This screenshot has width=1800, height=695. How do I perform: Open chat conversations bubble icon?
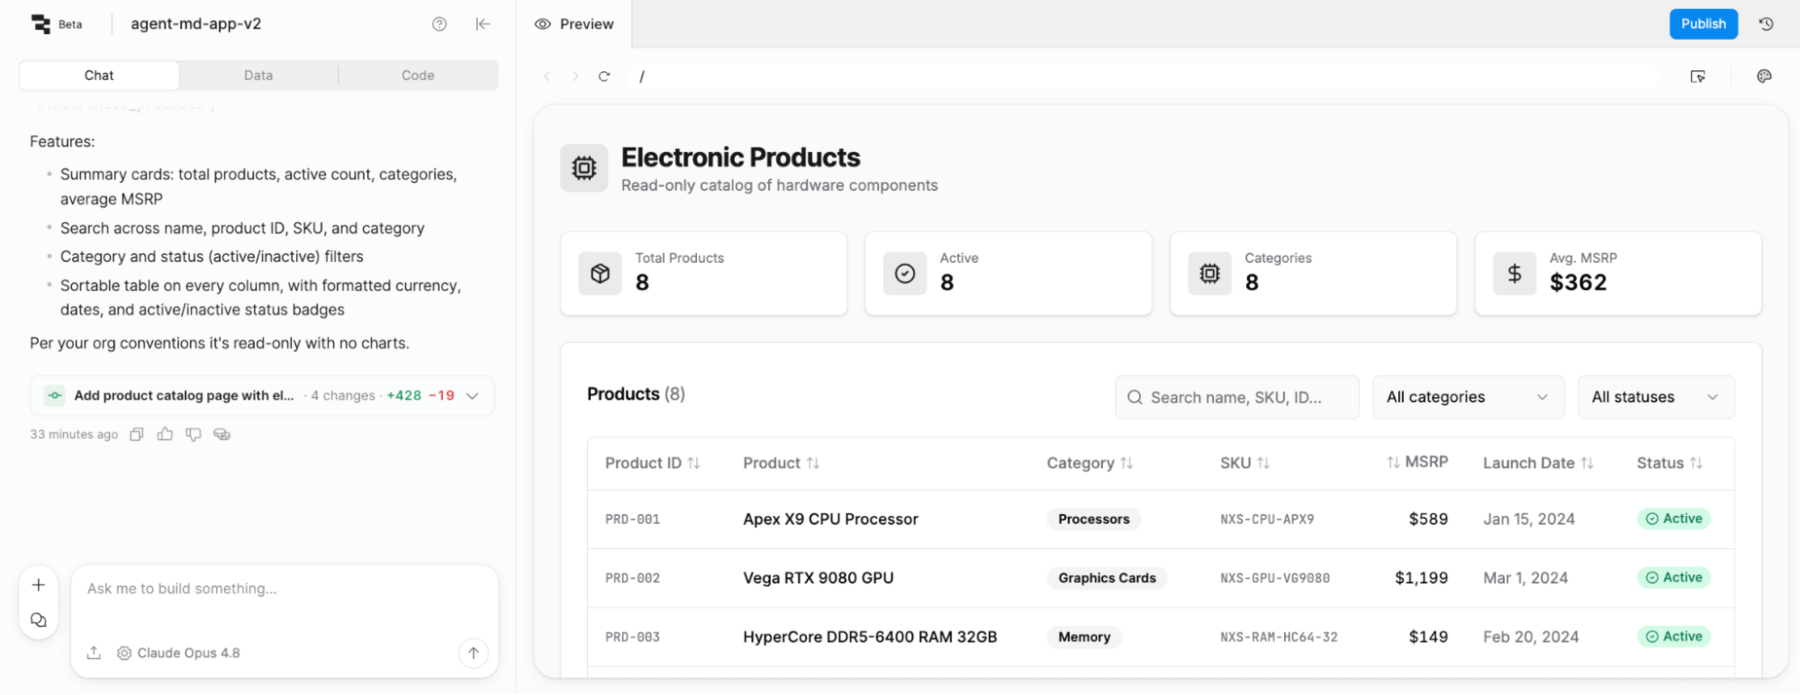[38, 620]
